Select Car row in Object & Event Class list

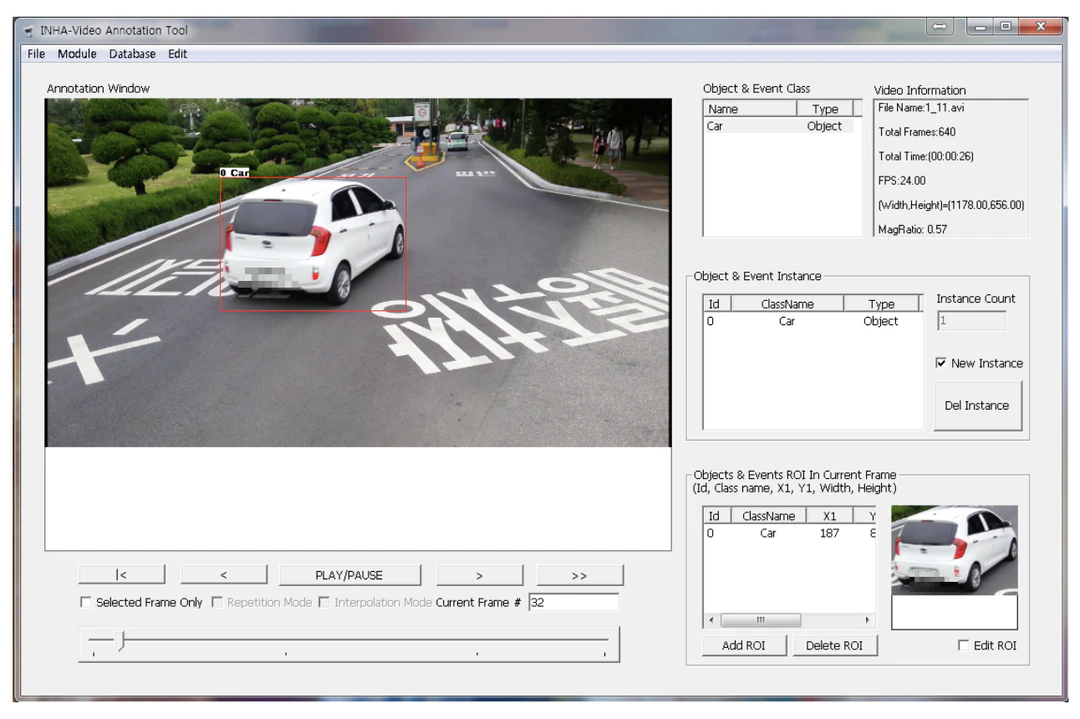point(778,126)
